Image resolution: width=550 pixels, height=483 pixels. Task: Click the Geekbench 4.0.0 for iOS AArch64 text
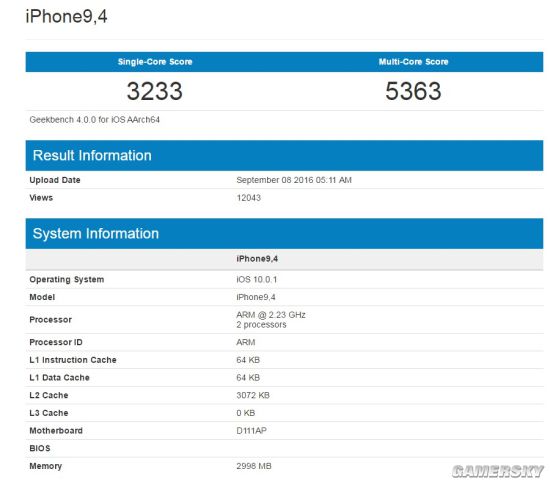[95, 120]
